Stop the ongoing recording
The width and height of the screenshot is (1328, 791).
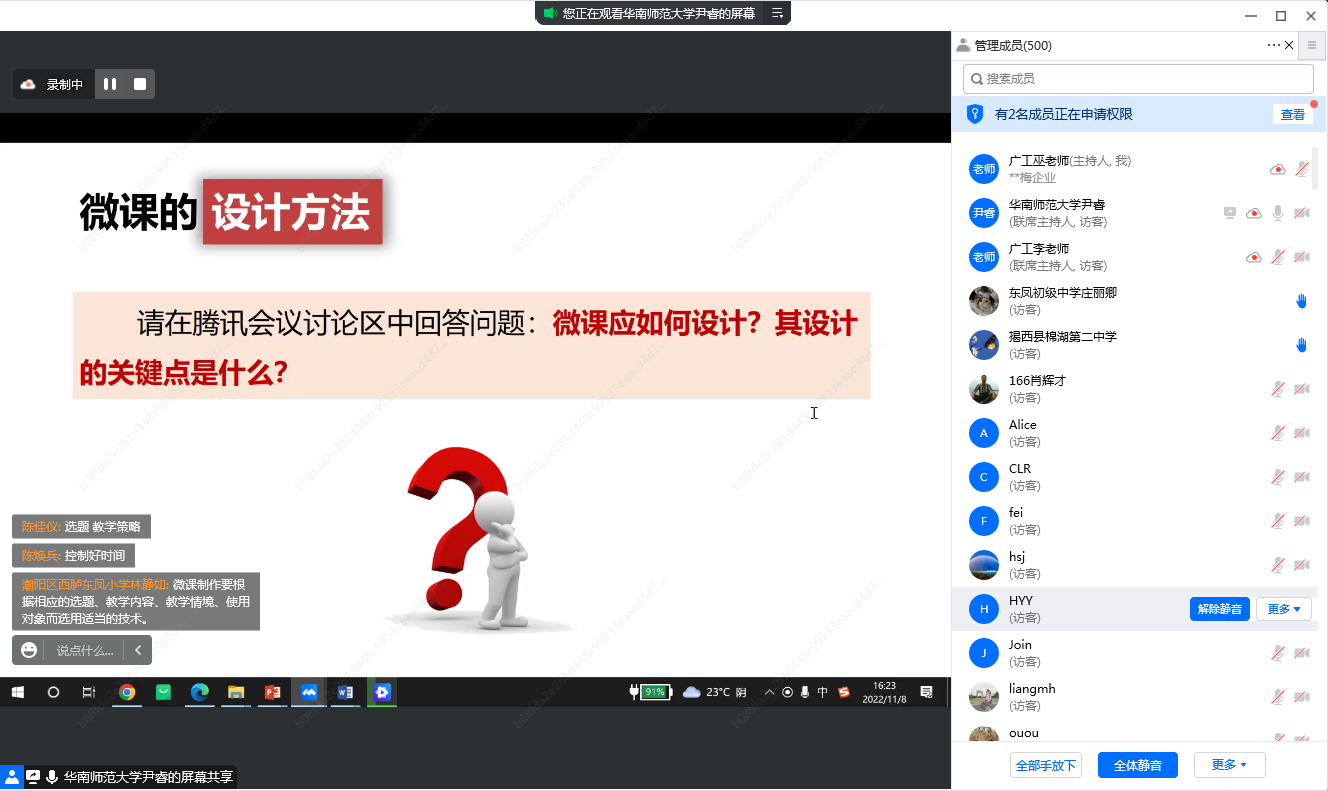pos(140,84)
